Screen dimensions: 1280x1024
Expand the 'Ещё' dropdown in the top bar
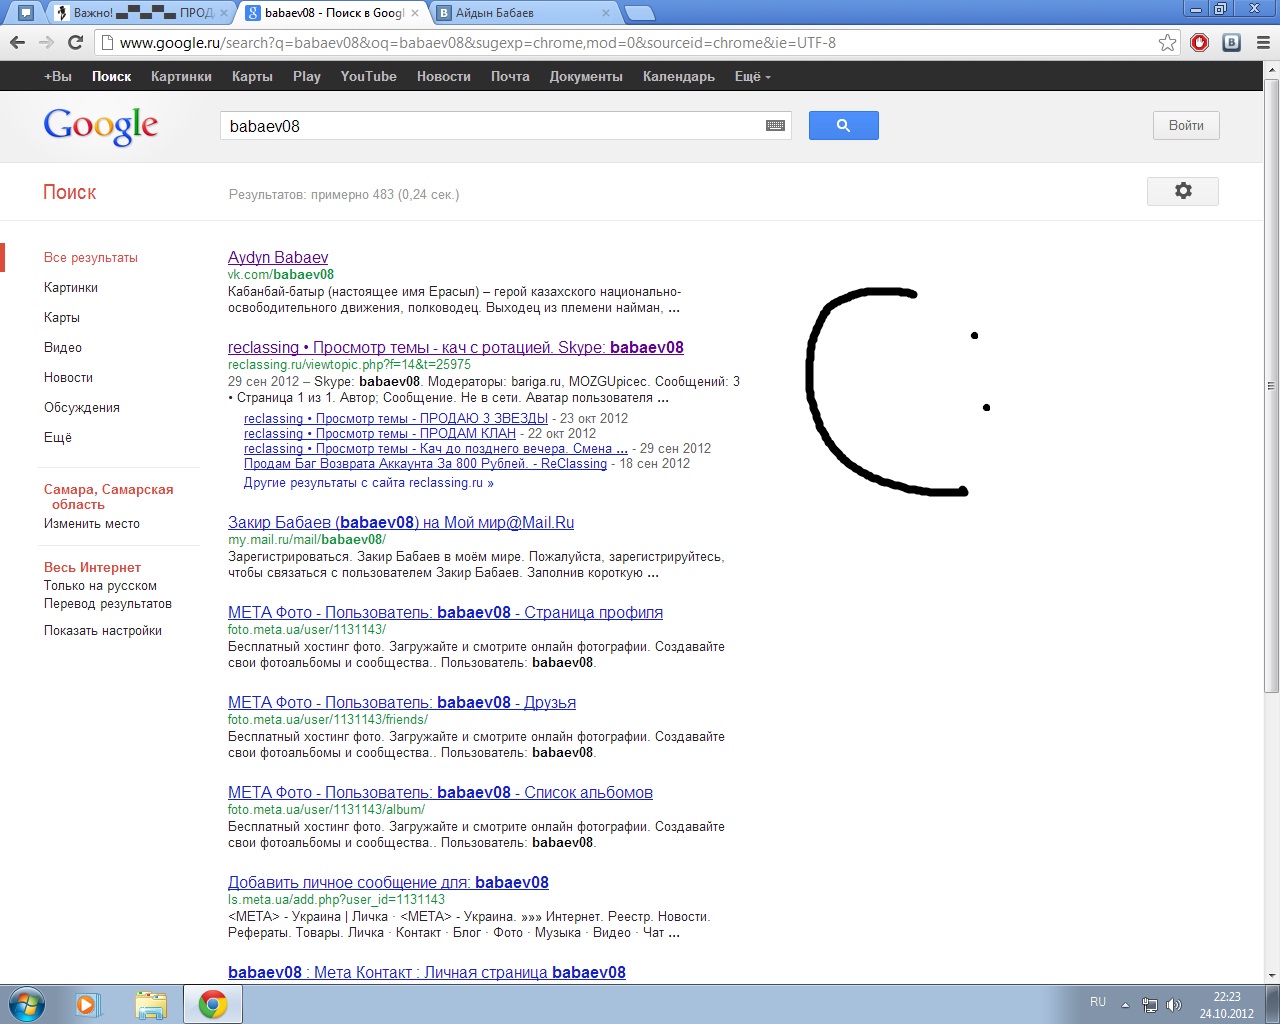coord(752,76)
